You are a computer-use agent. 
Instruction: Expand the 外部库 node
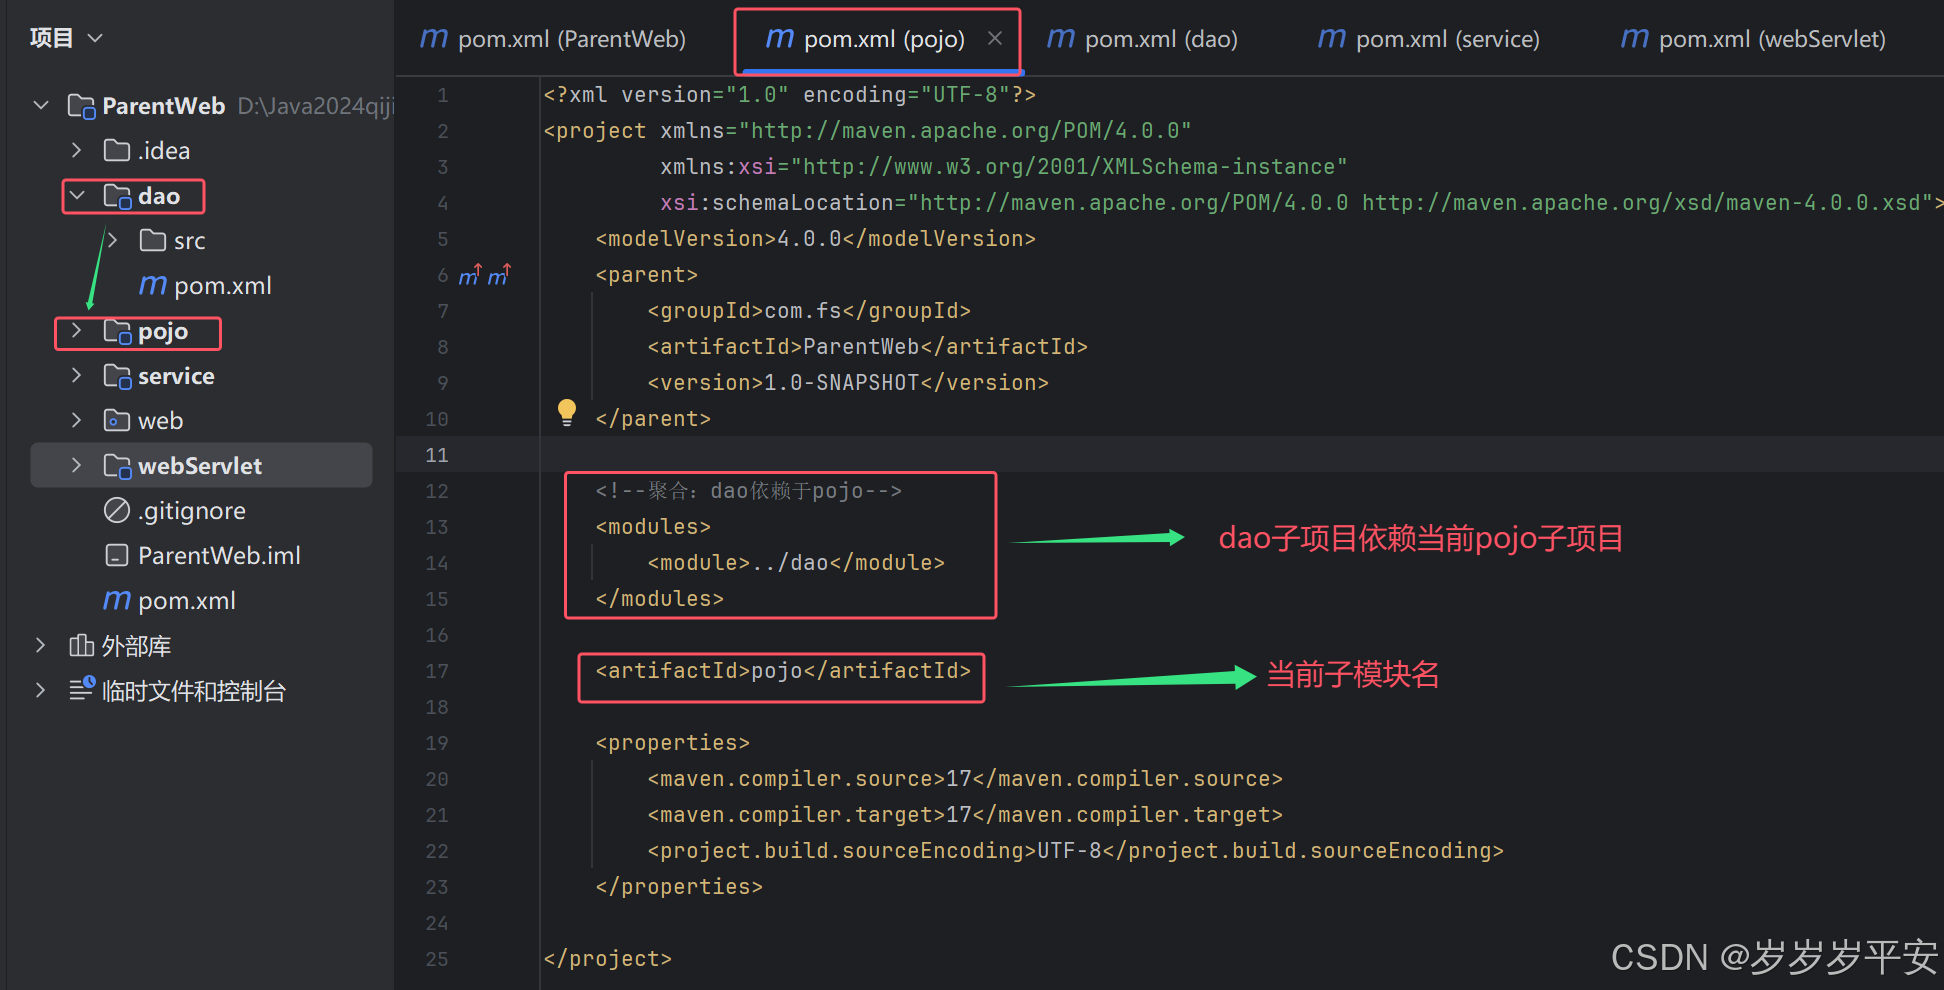[41, 645]
